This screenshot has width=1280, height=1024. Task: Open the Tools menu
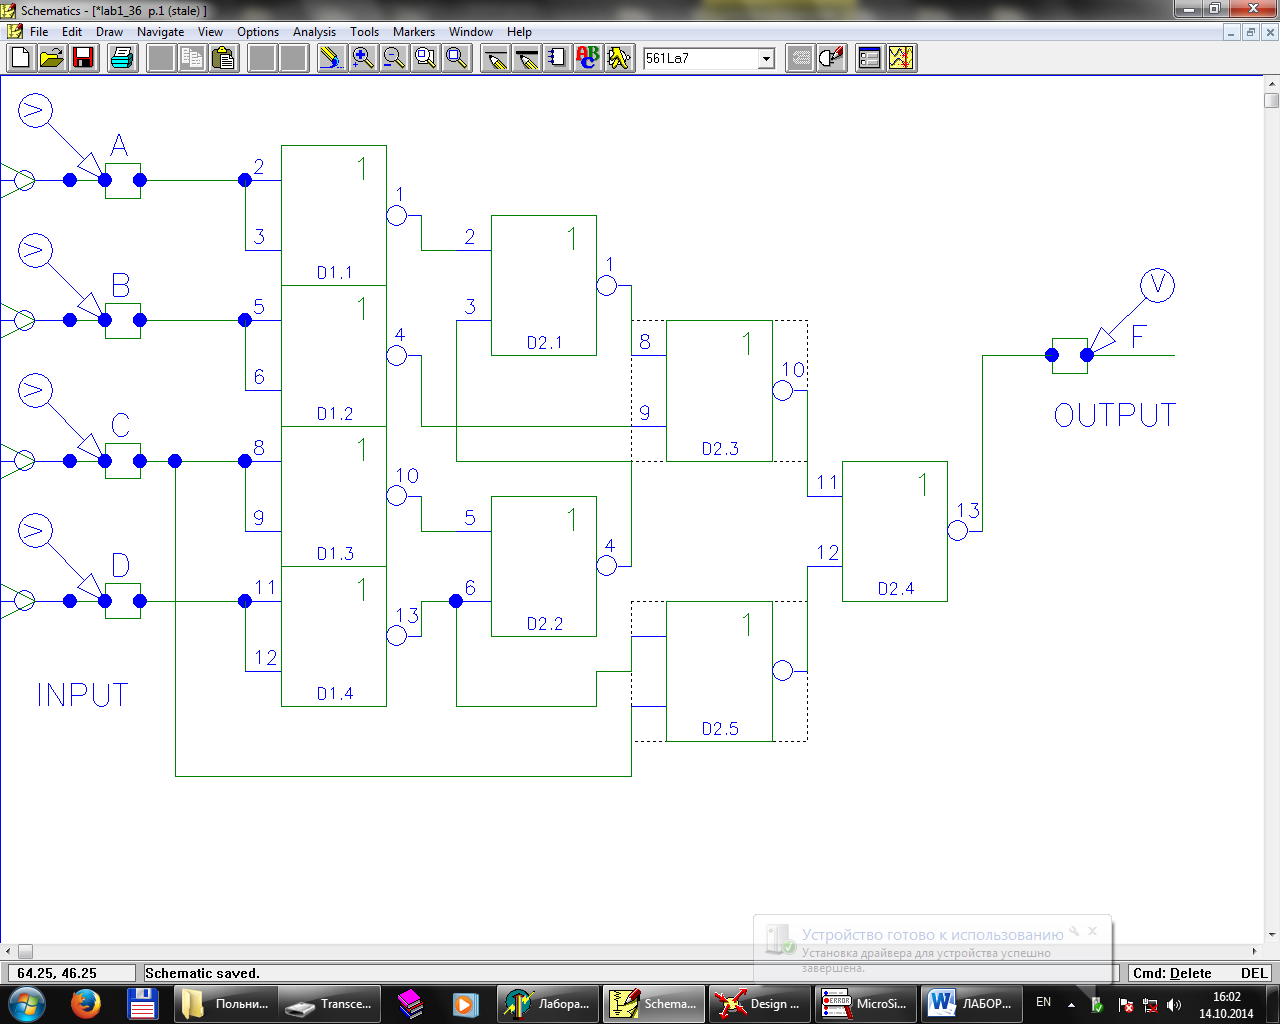[x=364, y=32]
